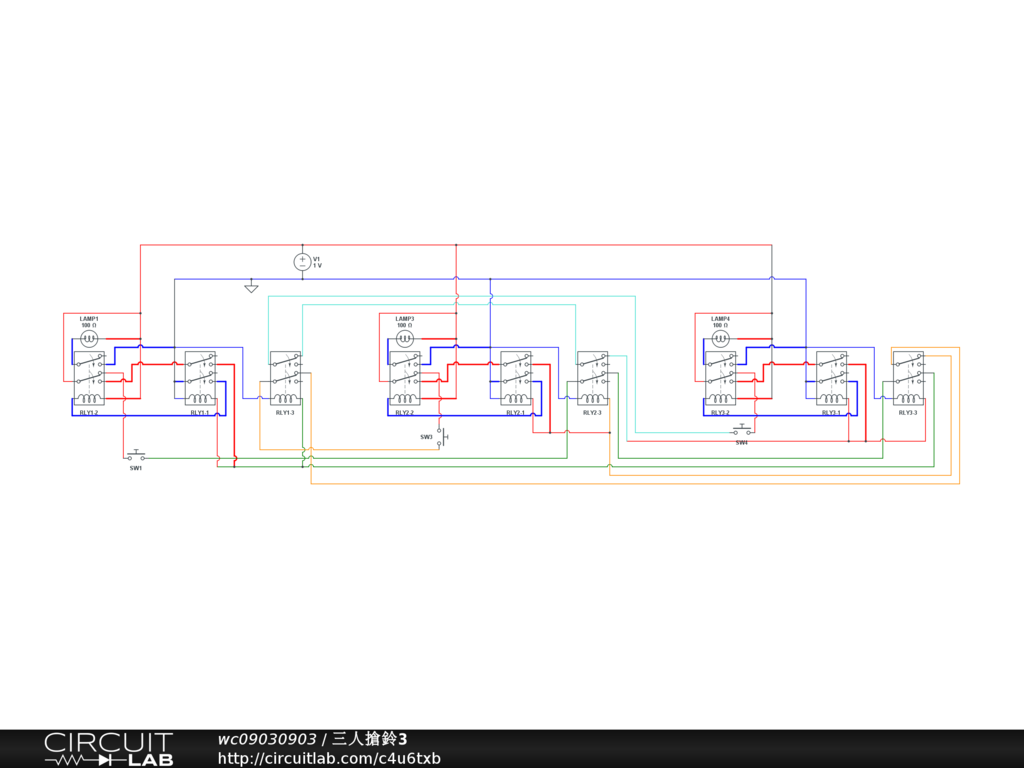
Task: Click relay RLY2-2 under LAMP3
Action: 405,379
